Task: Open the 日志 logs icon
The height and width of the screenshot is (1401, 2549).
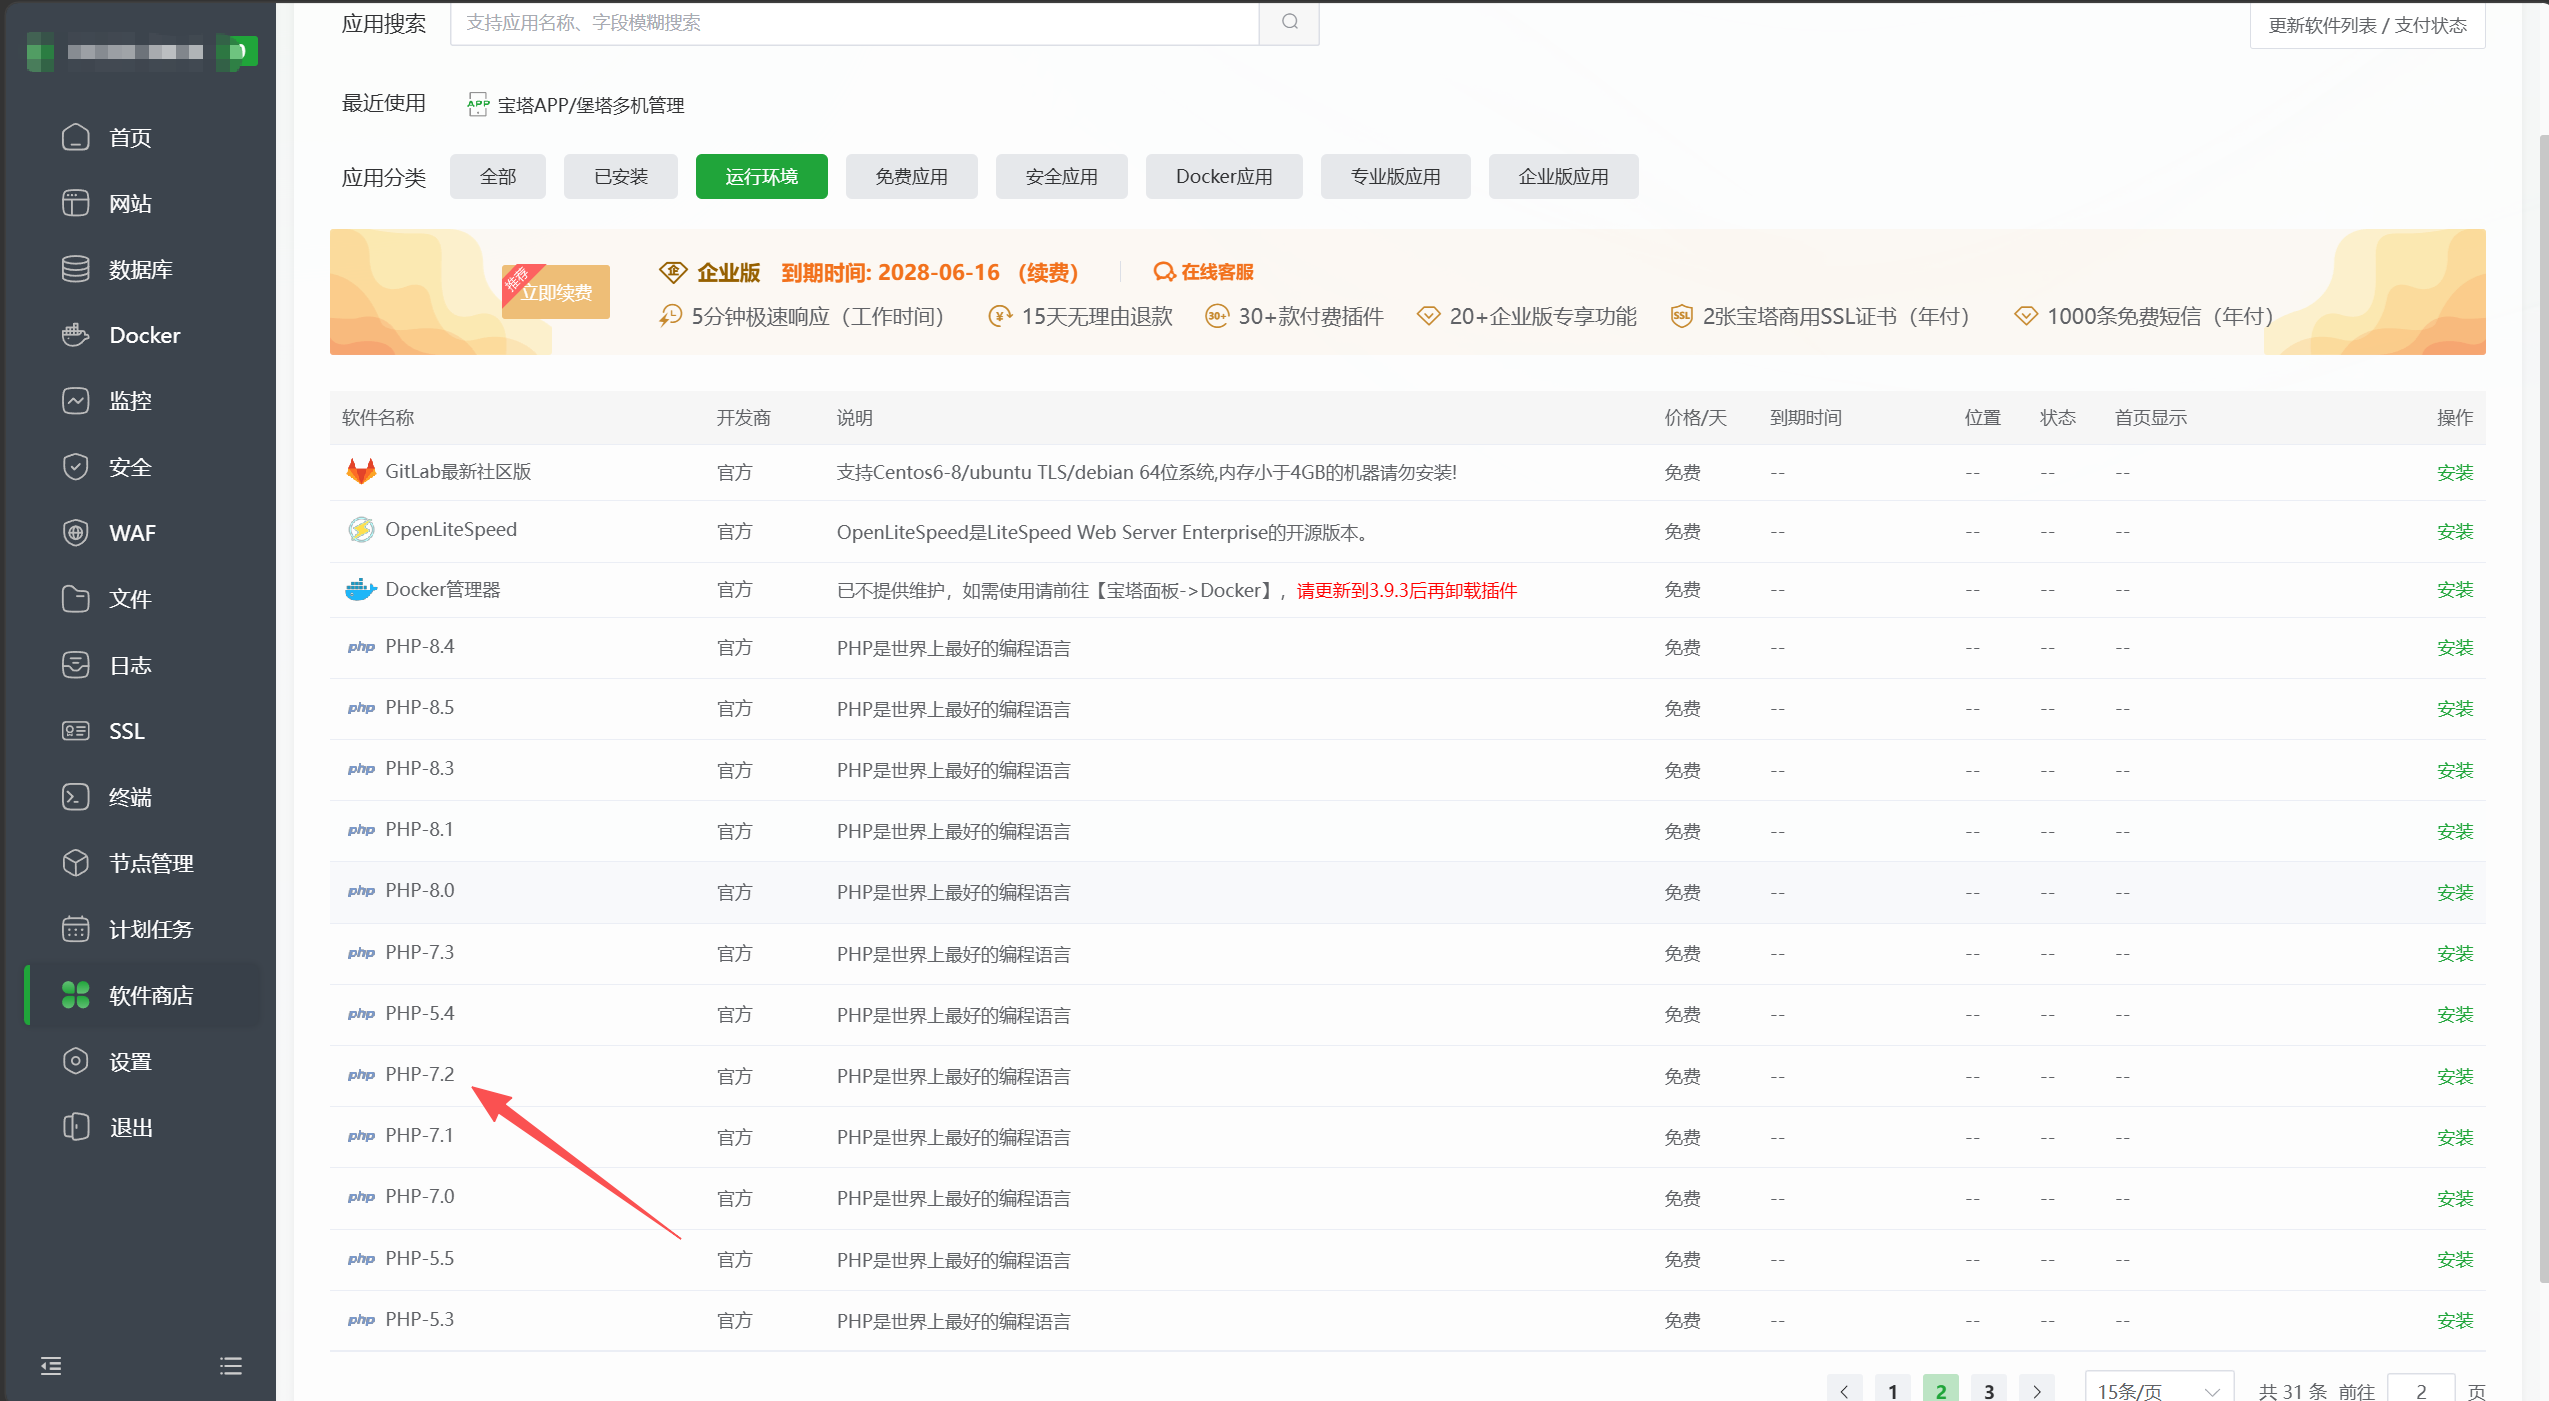Action: coord(76,665)
